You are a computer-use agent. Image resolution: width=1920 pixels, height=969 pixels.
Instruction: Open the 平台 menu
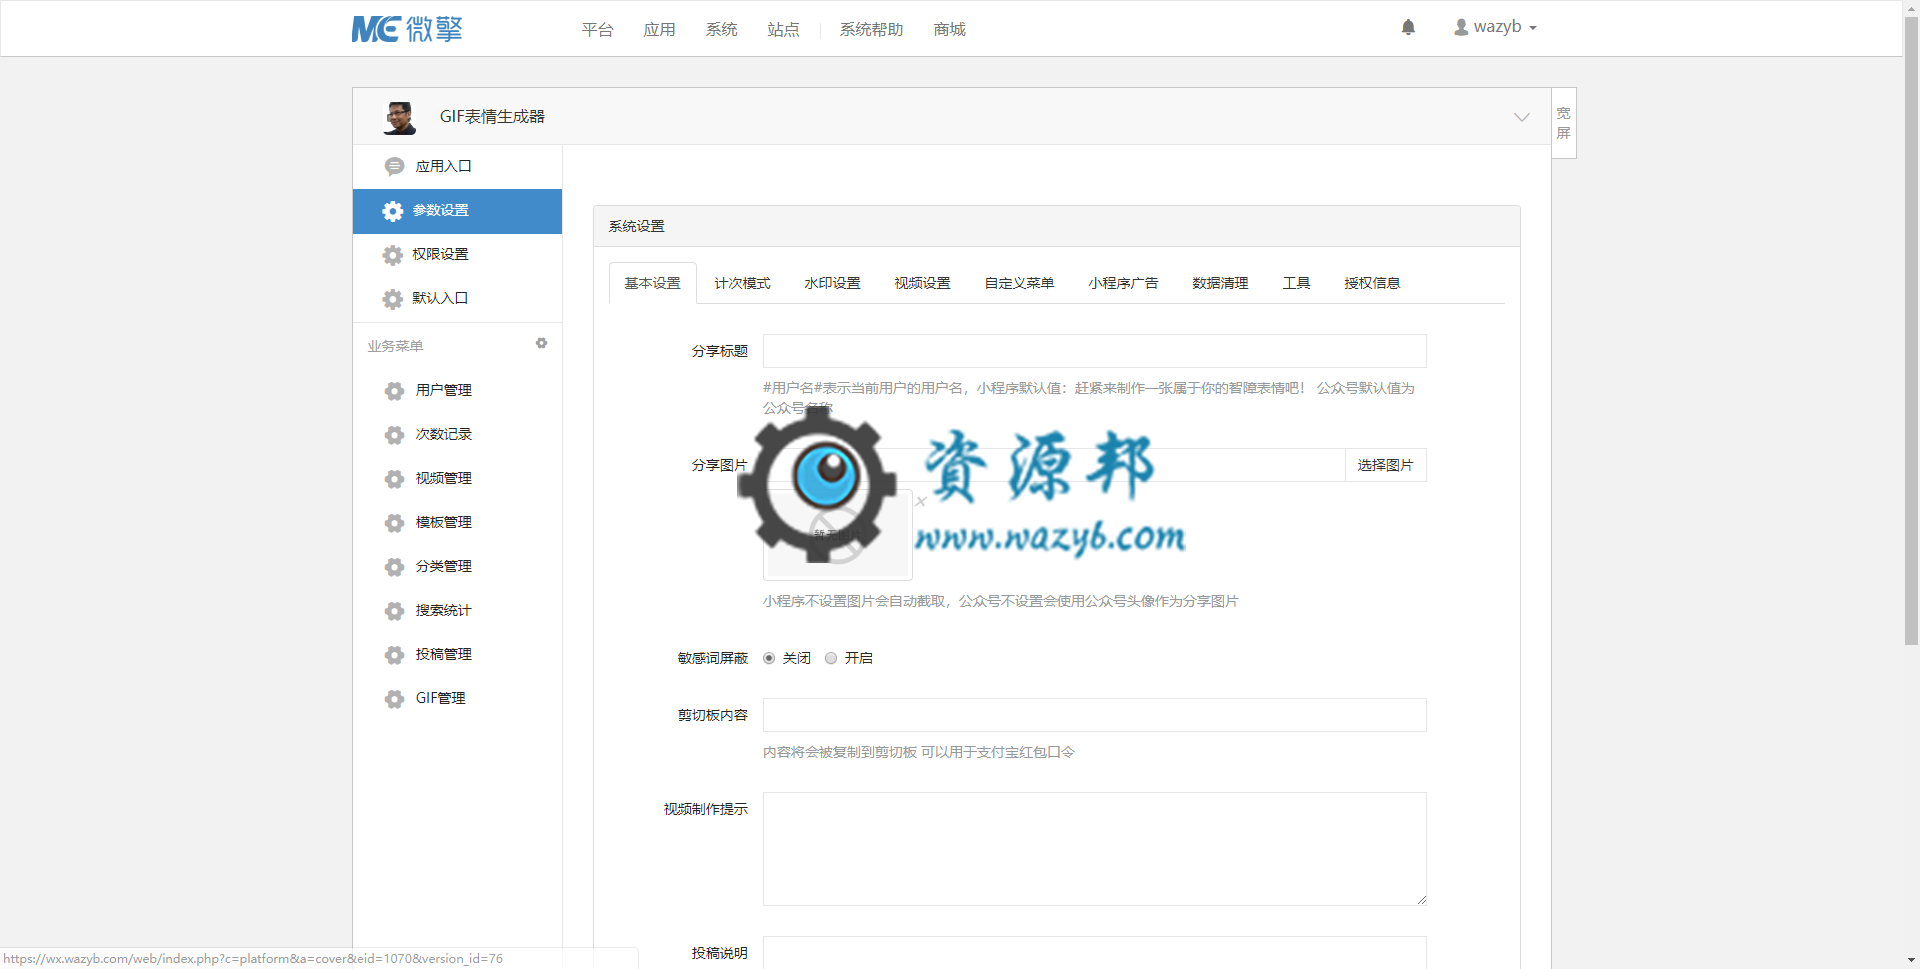(597, 30)
